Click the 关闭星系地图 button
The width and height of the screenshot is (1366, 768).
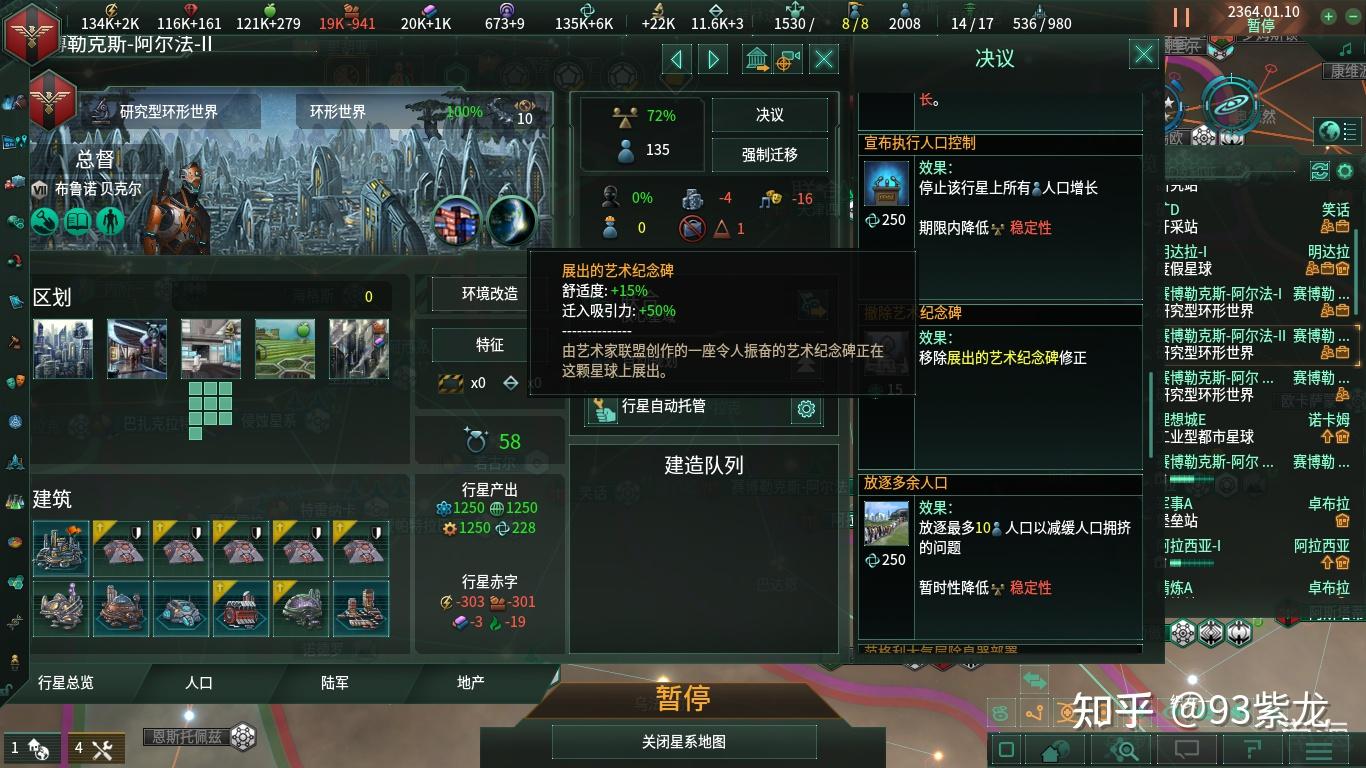click(x=684, y=742)
